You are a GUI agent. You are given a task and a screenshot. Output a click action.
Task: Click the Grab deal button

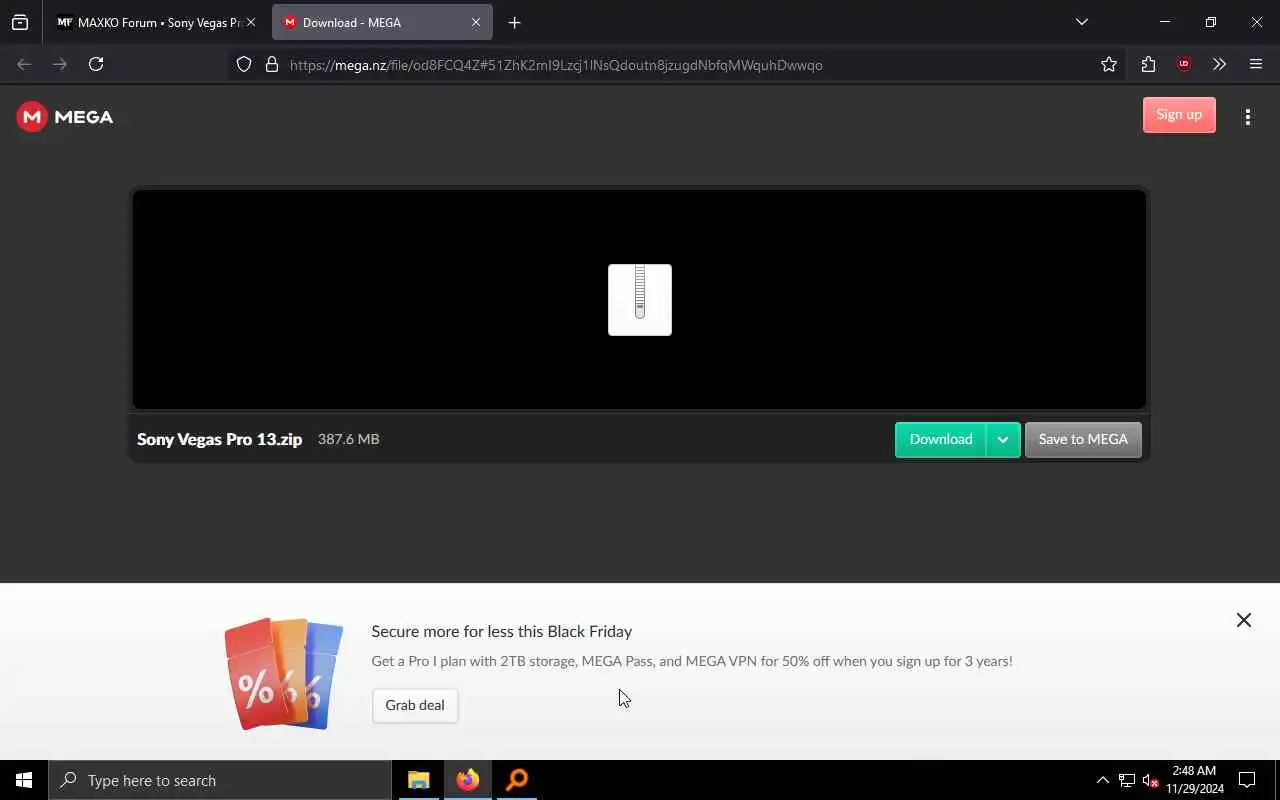(x=415, y=705)
